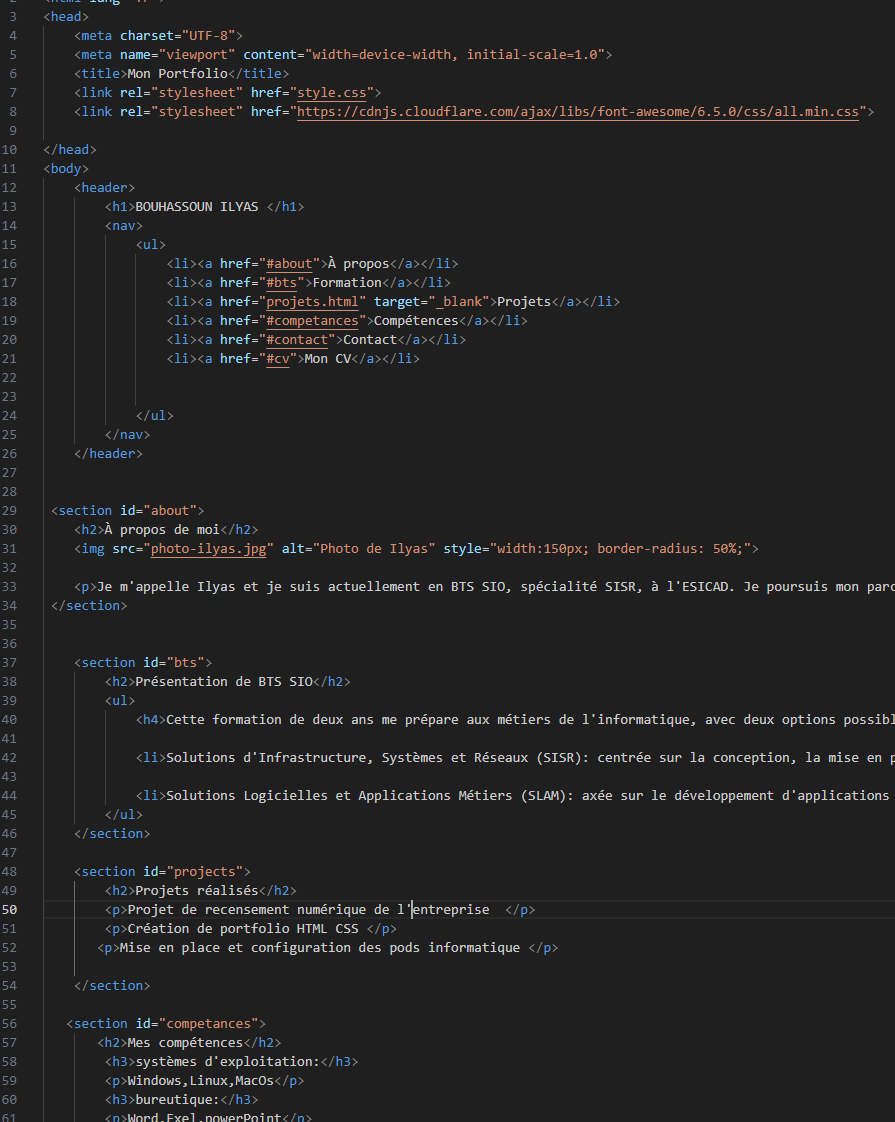The width and height of the screenshot is (895, 1122).
Task: Click the #cv href in Mon CV item
Action: pyautogui.click(x=277, y=359)
